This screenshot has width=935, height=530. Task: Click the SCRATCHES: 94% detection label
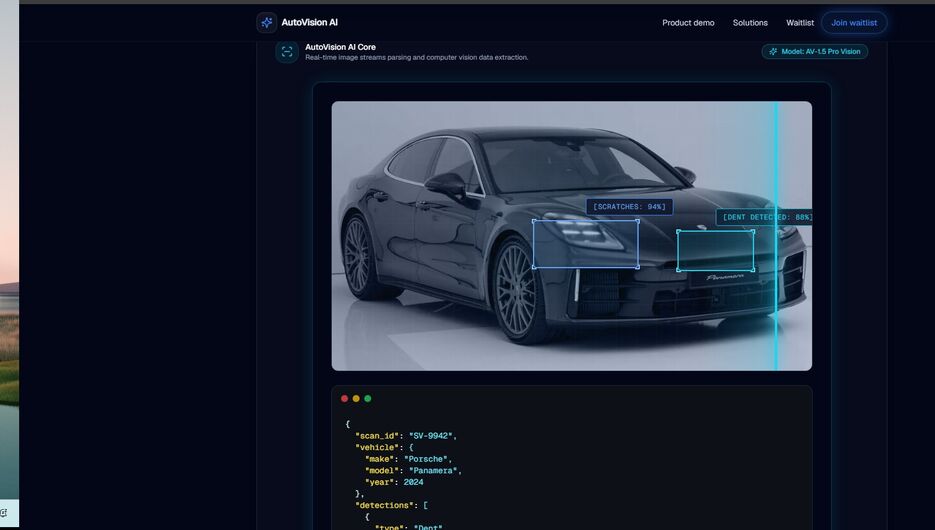click(630, 207)
